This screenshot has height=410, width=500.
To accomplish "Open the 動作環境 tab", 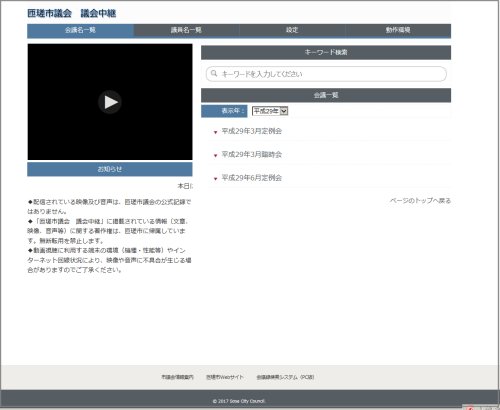I will point(398,30).
